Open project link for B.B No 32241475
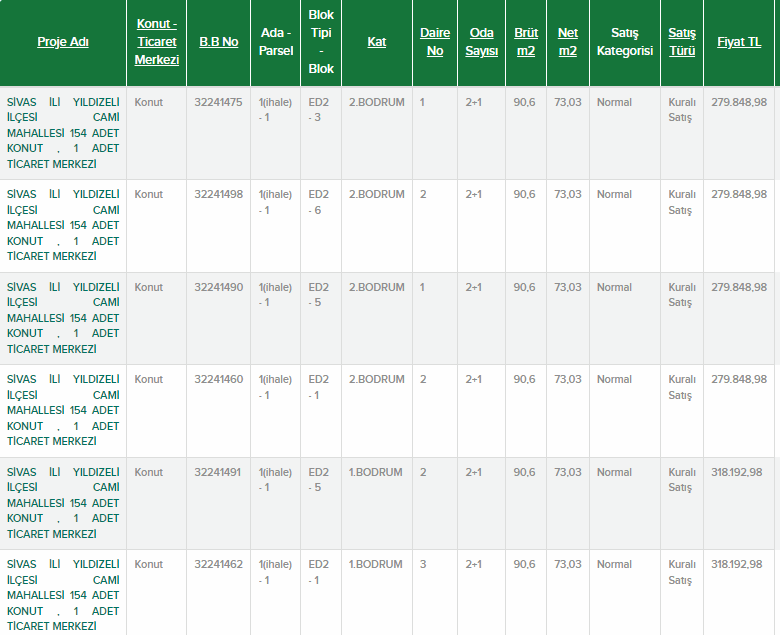Viewport: 780px width, 635px height. click(63, 133)
